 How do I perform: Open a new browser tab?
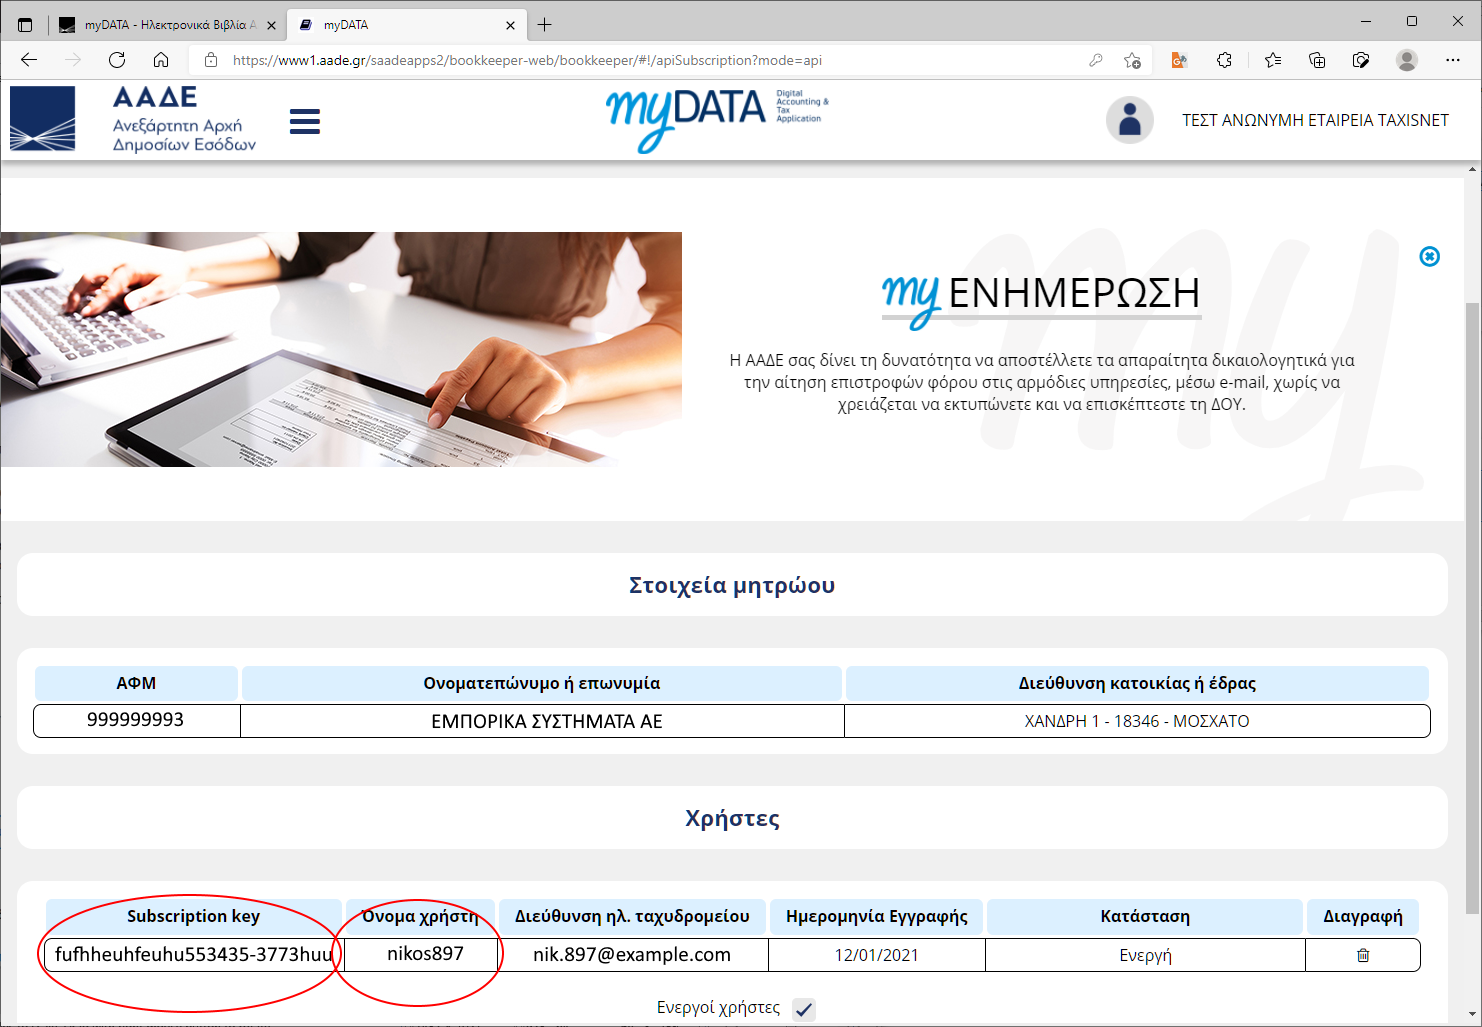click(x=544, y=25)
